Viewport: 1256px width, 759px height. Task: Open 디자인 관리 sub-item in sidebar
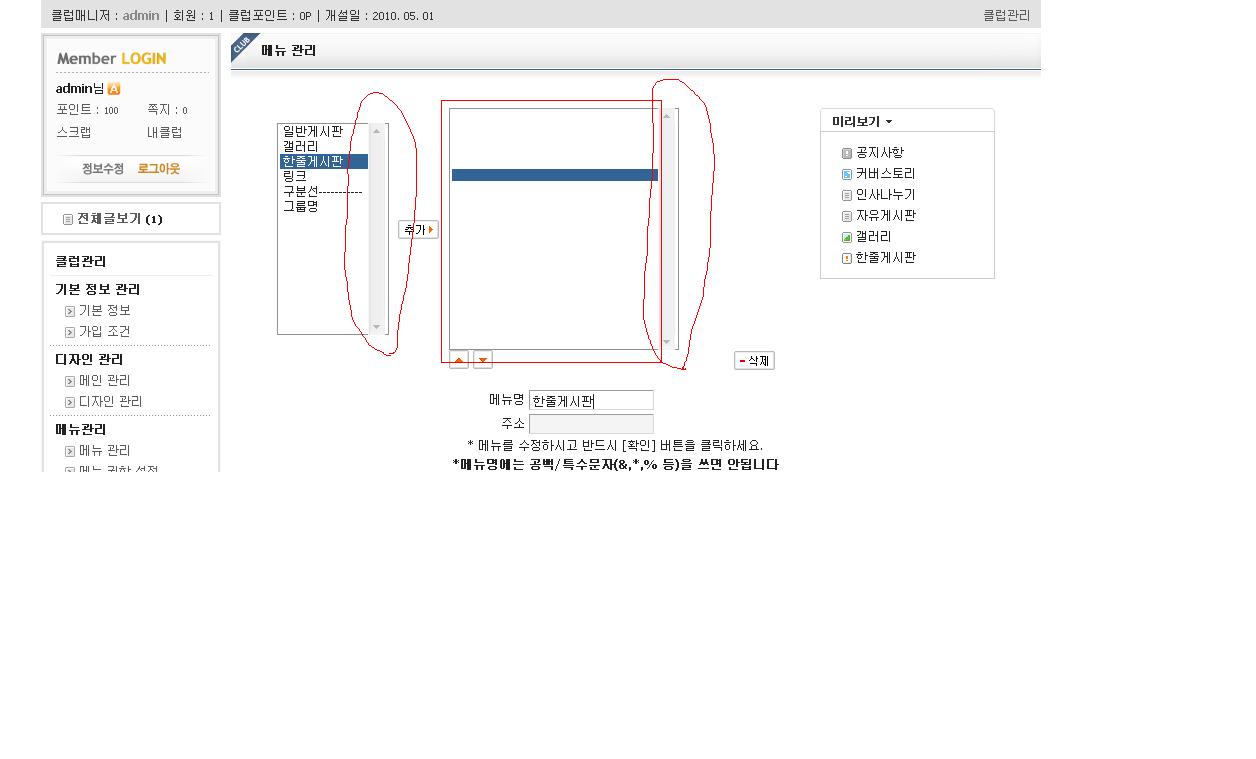click(111, 402)
